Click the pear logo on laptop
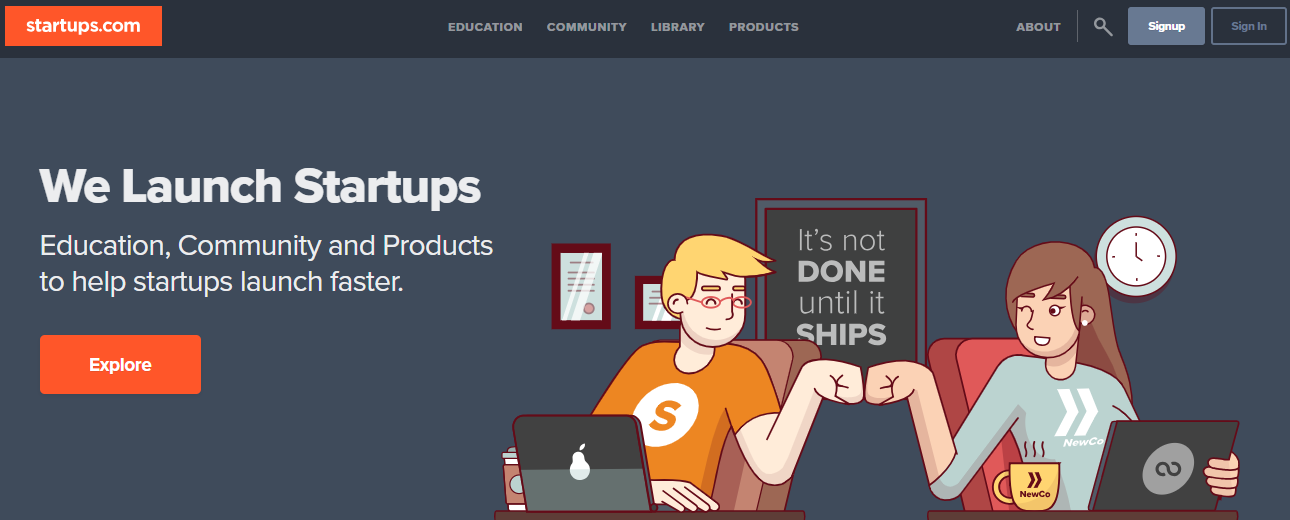1290x520 pixels. click(x=578, y=462)
